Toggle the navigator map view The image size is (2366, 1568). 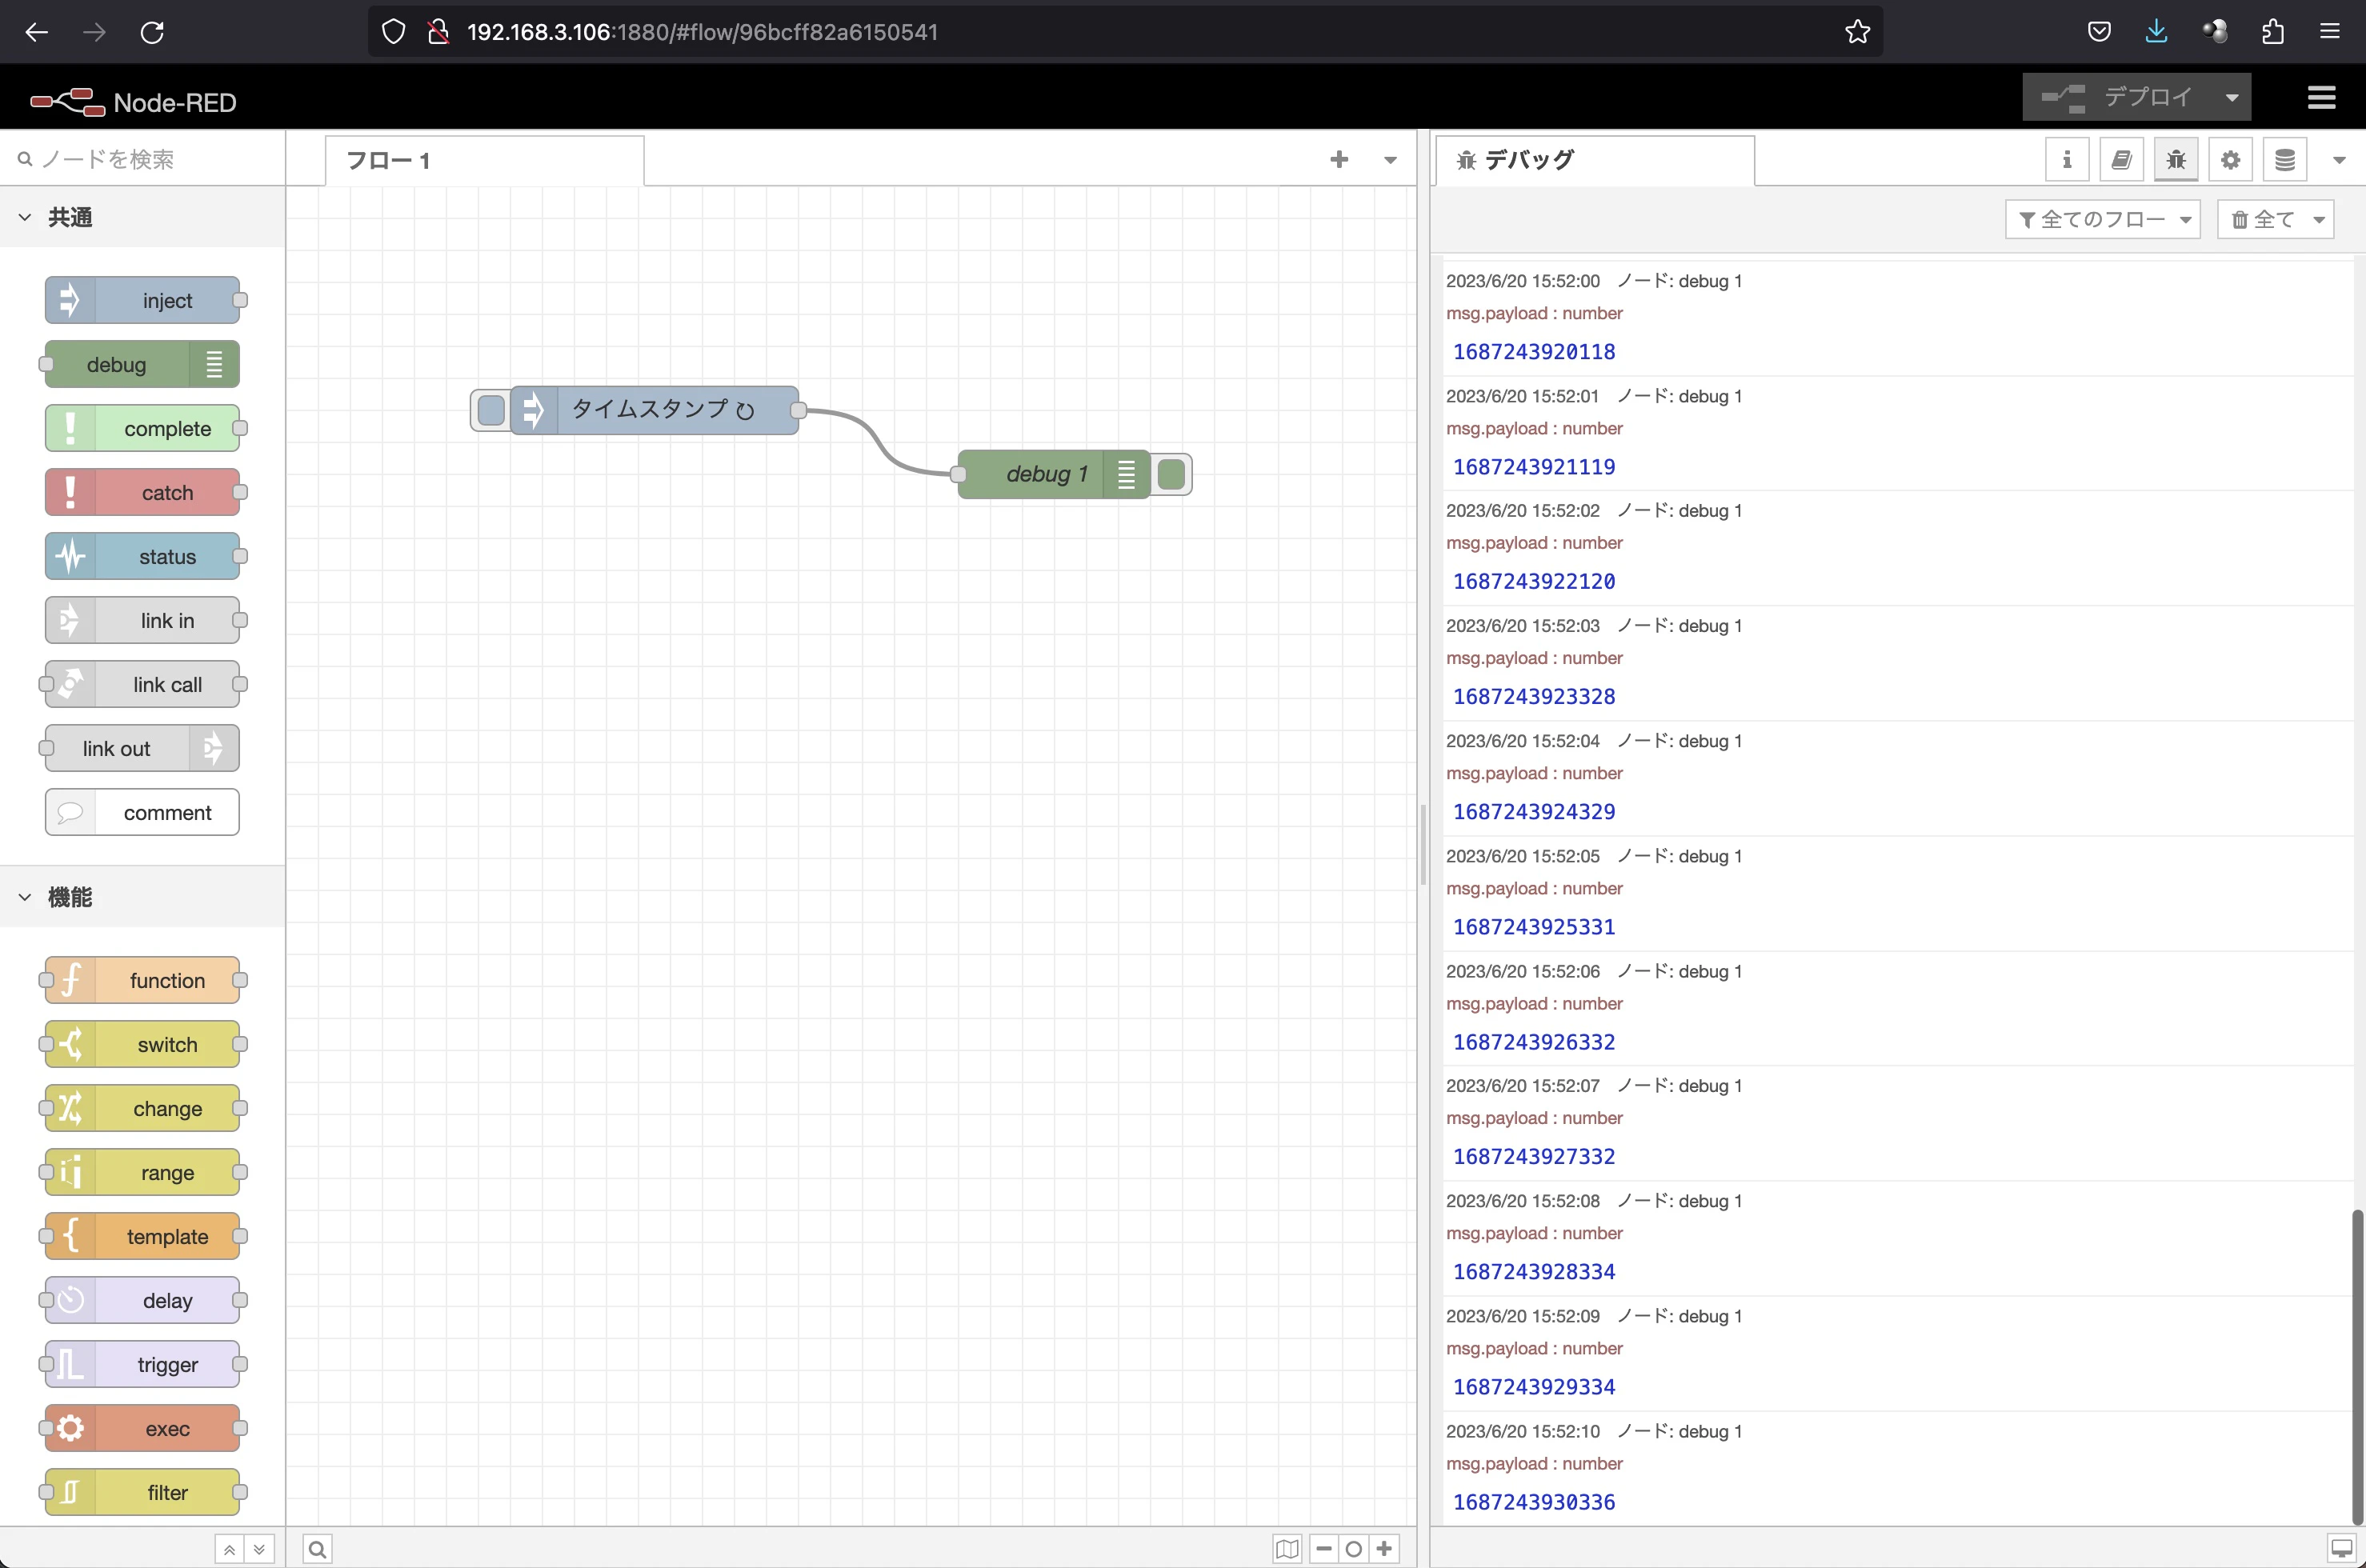coord(1287,1549)
